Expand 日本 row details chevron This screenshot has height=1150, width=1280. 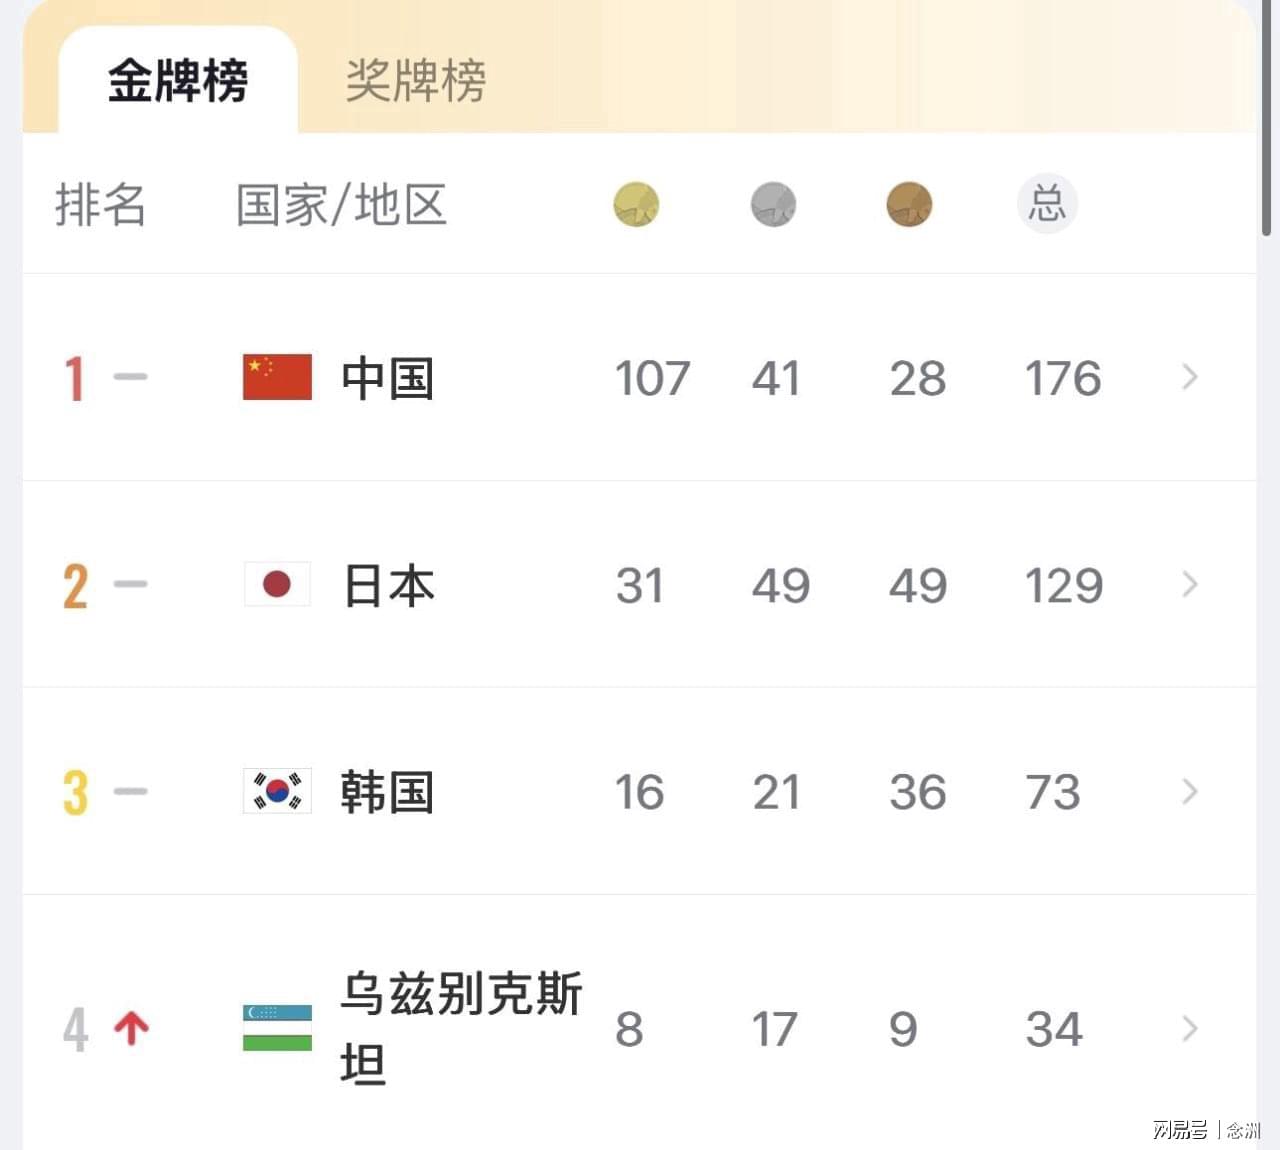(1189, 584)
